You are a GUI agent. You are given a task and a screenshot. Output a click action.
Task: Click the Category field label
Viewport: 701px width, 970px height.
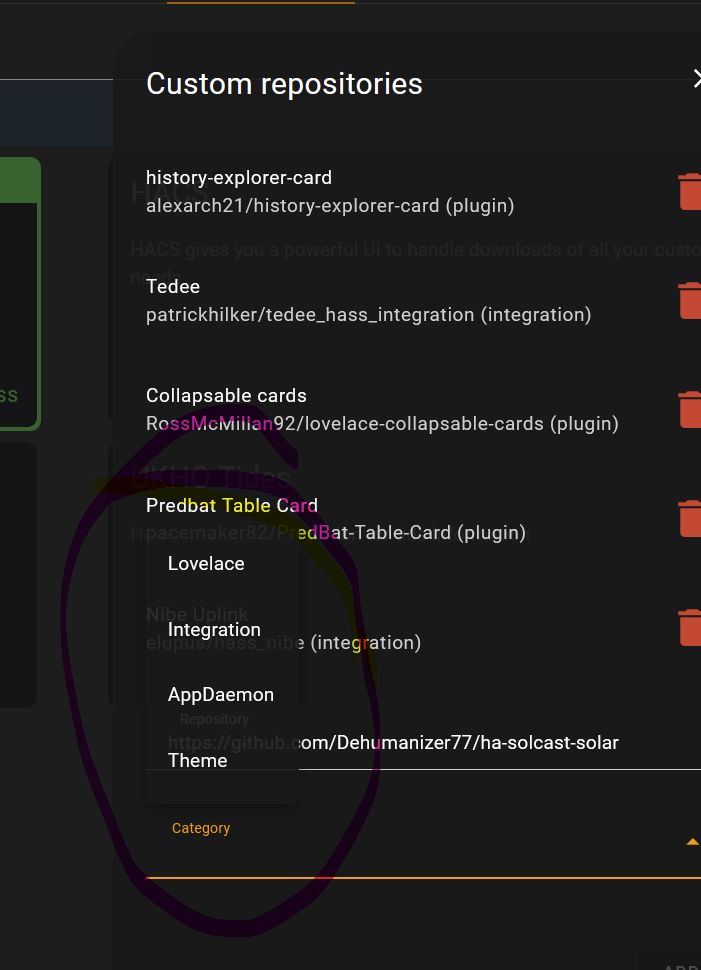coord(200,828)
